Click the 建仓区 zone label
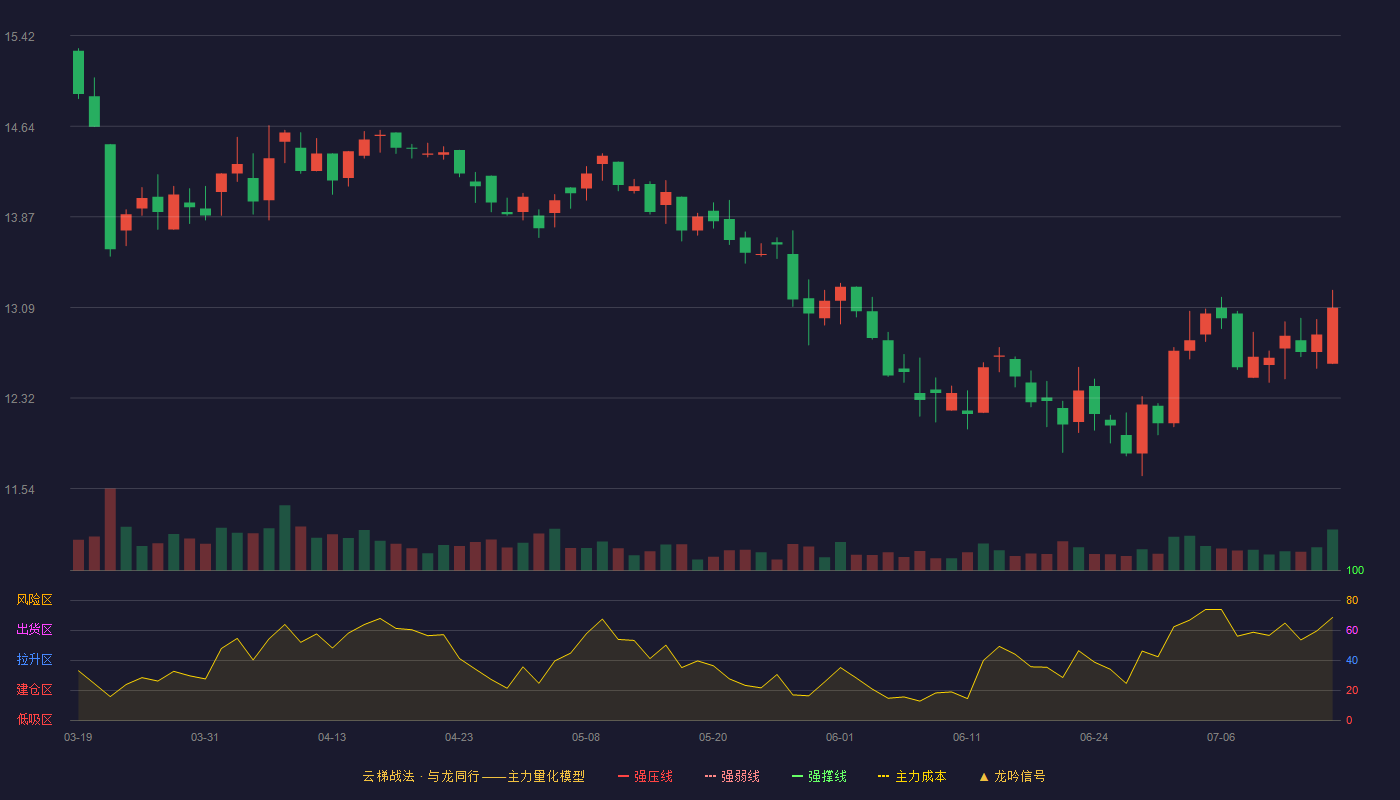Viewport: 1400px width, 800px height. [34, 690]
